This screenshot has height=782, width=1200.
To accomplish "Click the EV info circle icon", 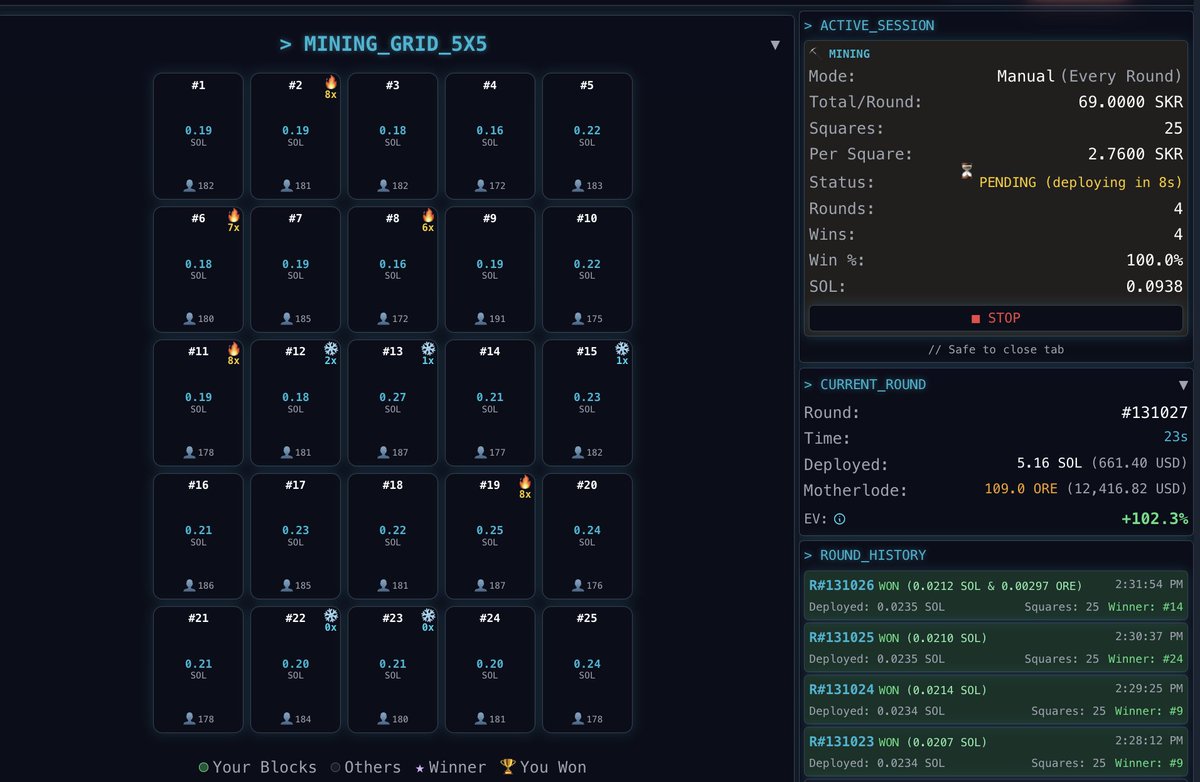I will (x=839, y=519).
